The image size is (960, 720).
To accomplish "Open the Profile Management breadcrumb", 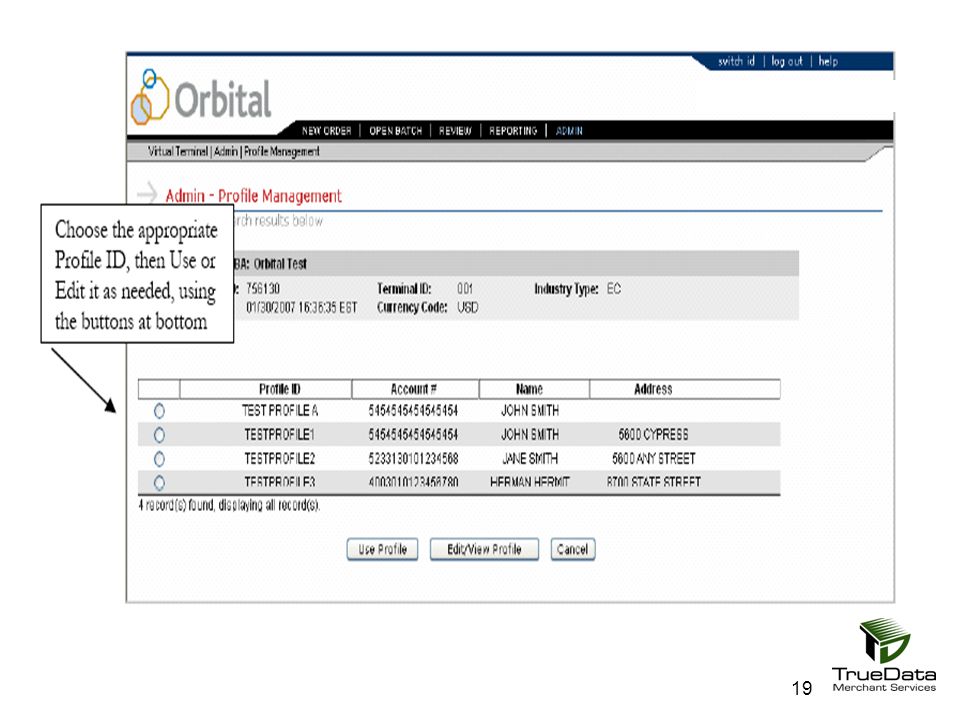I will tap(282, 151).
